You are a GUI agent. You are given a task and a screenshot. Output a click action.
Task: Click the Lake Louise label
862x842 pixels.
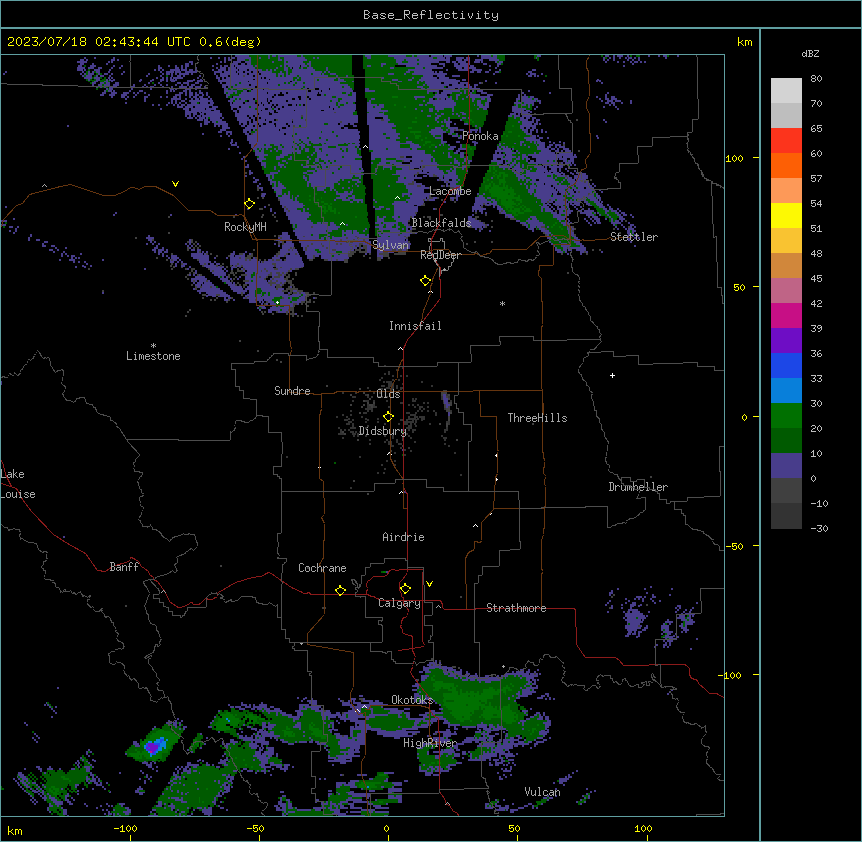pos(18,484)
